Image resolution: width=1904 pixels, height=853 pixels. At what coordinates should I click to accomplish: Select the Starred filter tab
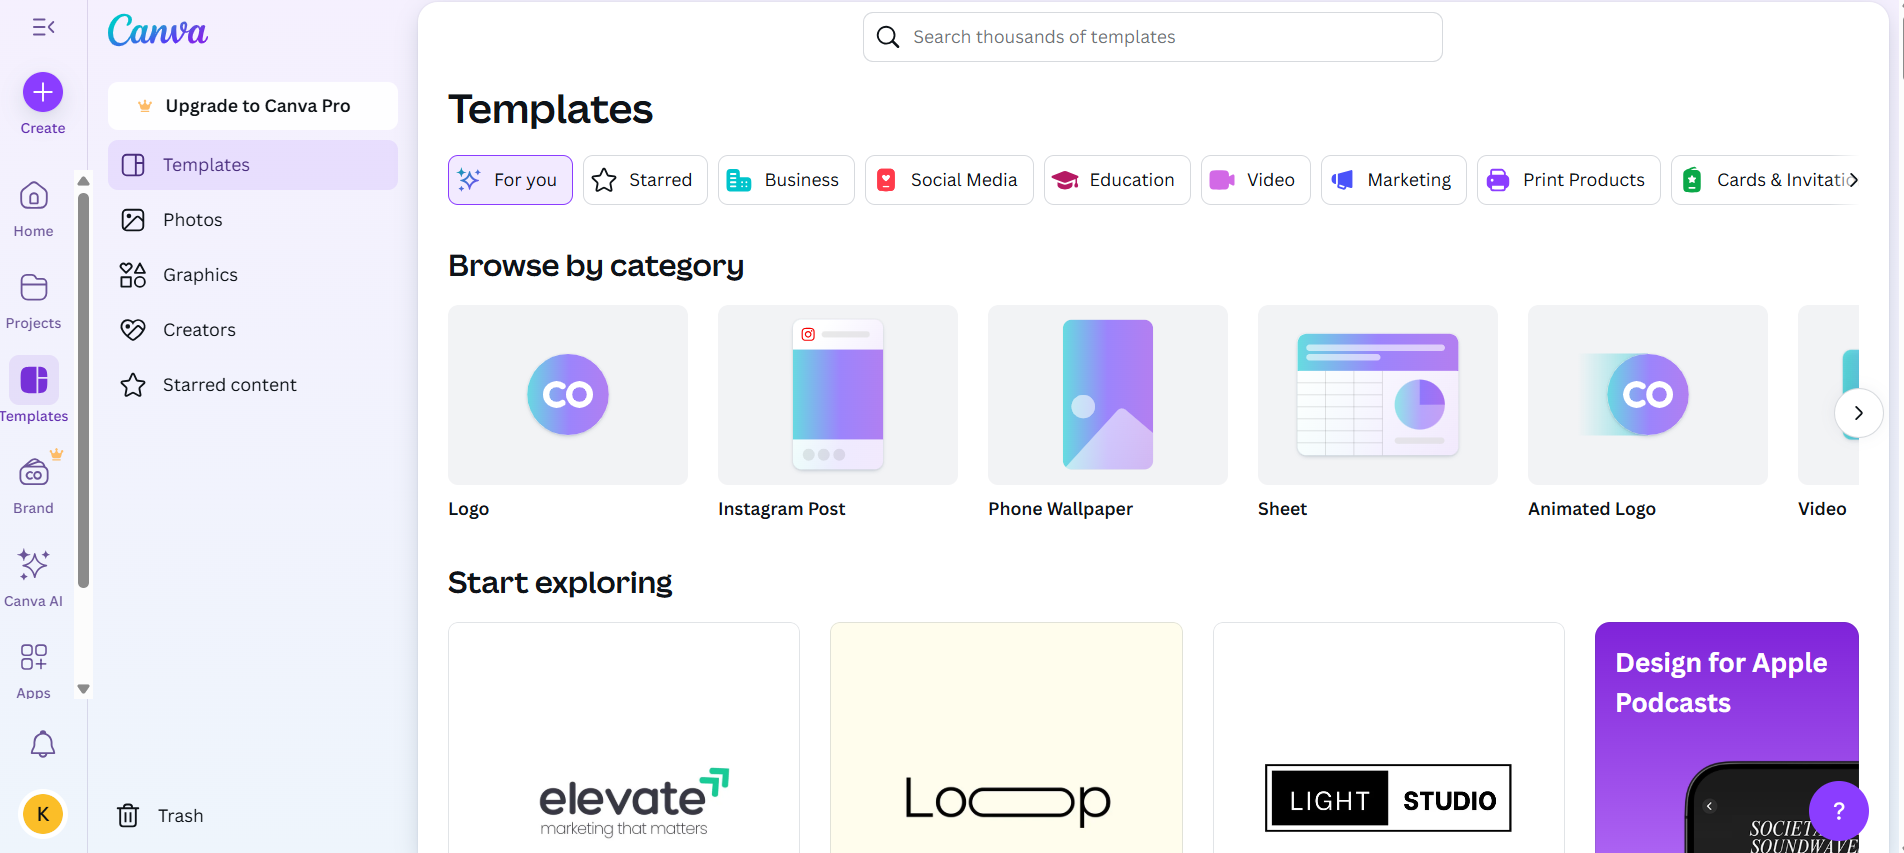coord(645,180)
